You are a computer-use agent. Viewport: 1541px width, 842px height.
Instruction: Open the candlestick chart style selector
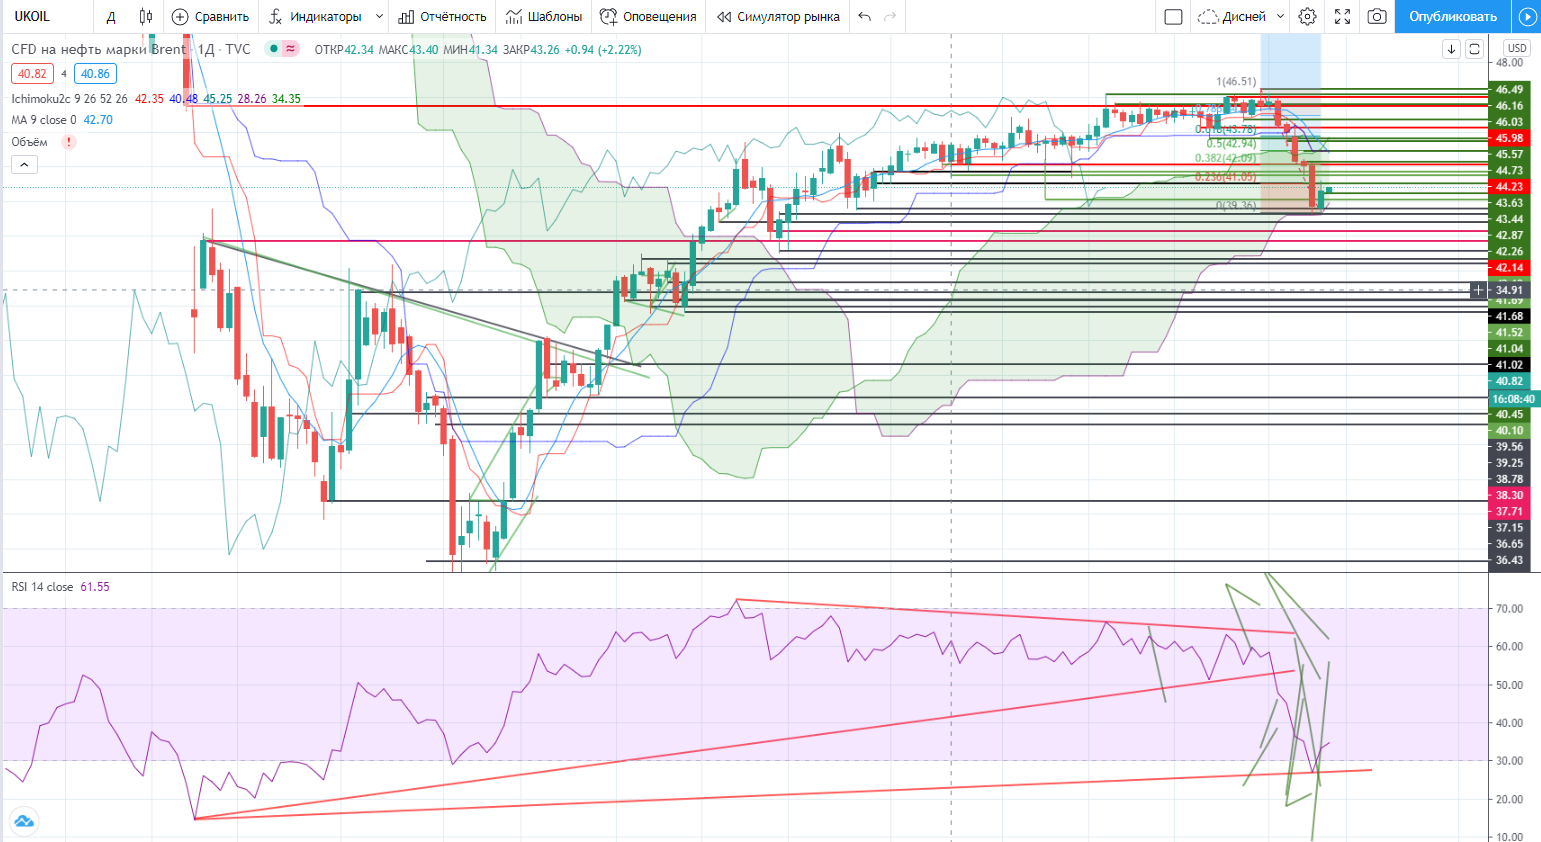tap(146, 16)
